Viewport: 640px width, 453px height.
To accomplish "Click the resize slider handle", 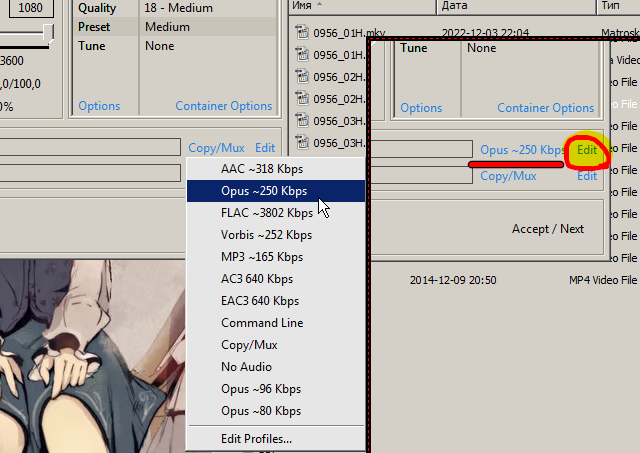I will pyautogui.click(x=48, y=34).
